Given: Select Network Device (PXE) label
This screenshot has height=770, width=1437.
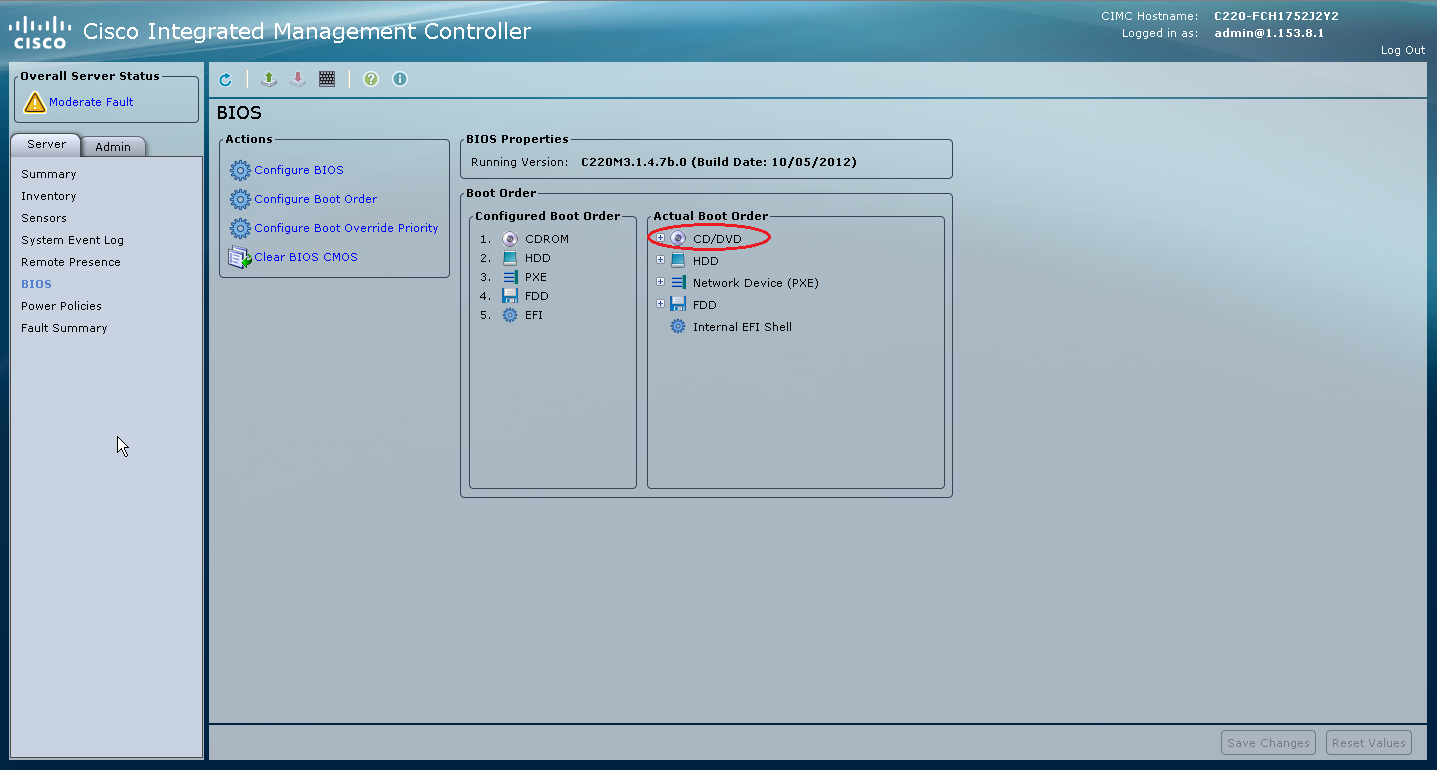Looking at the screenshot, I should point(755,283).
